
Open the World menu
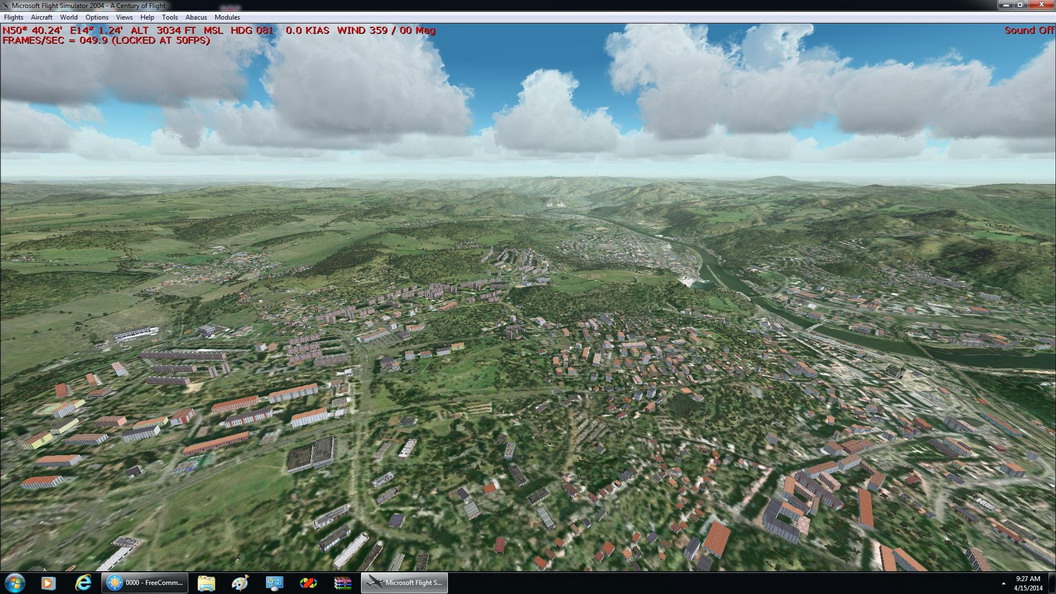[x=69, y=18]
